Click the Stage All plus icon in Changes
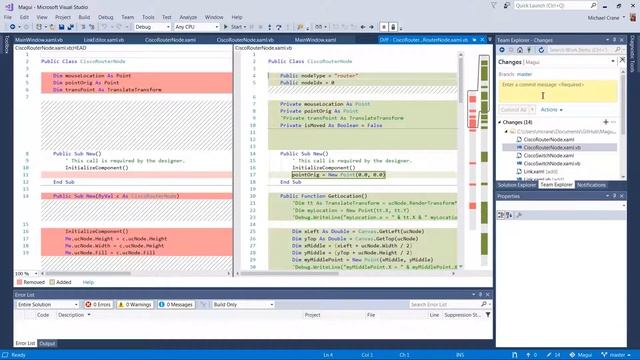Viewport: 640px width, 360px height. point(606,122)
